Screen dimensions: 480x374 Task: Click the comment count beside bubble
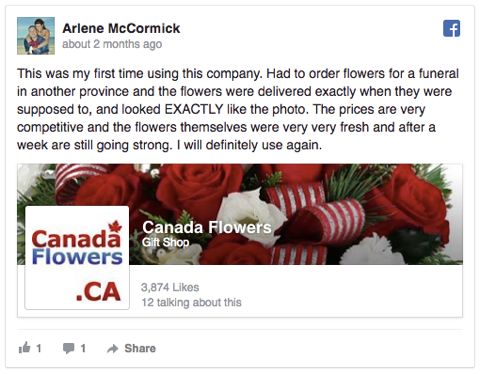(x=83, y=349)
